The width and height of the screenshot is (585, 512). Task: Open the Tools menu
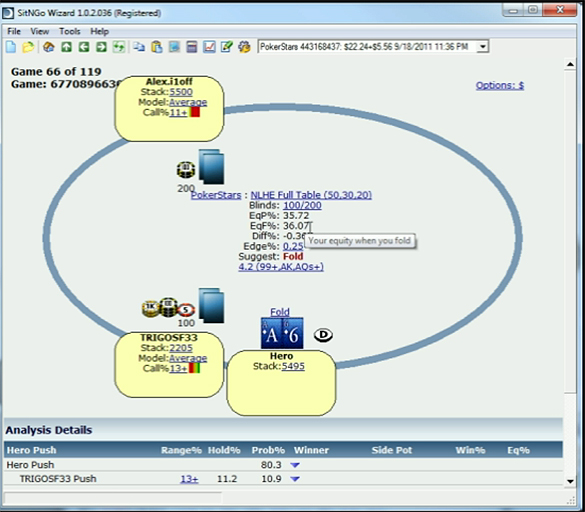pyautogui.click(x=70, y=31)
